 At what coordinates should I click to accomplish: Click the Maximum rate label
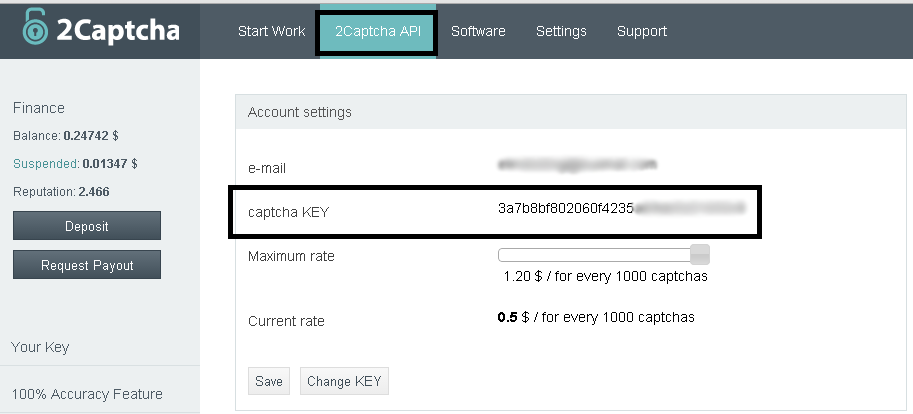291,256
